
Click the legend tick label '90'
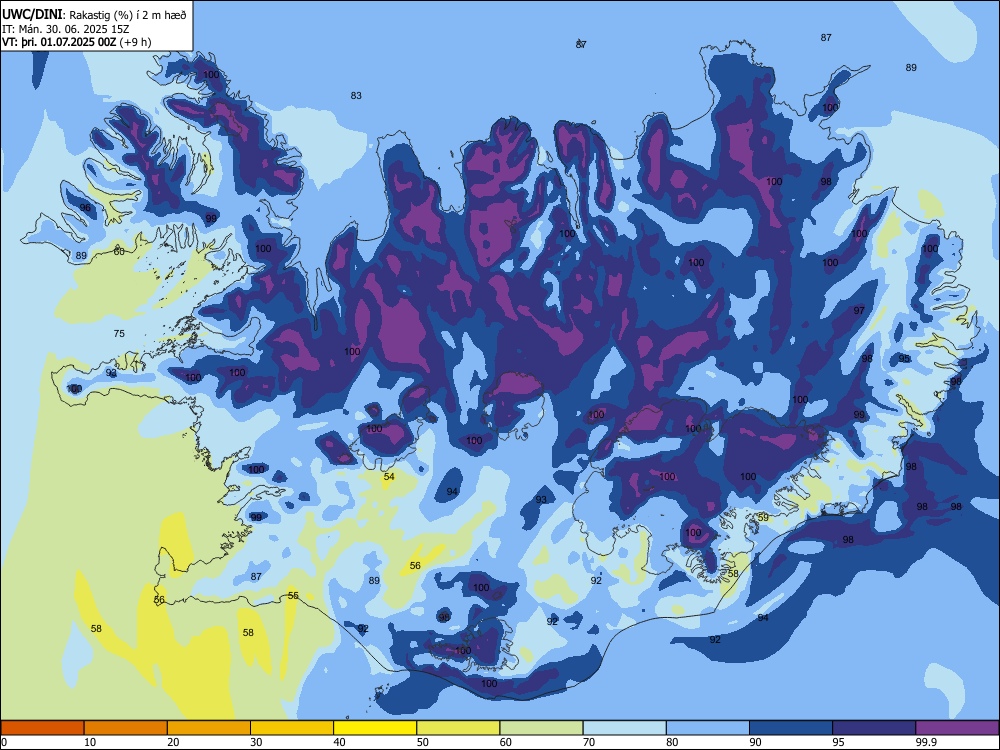pyautogui.click(x=755, y=742)
